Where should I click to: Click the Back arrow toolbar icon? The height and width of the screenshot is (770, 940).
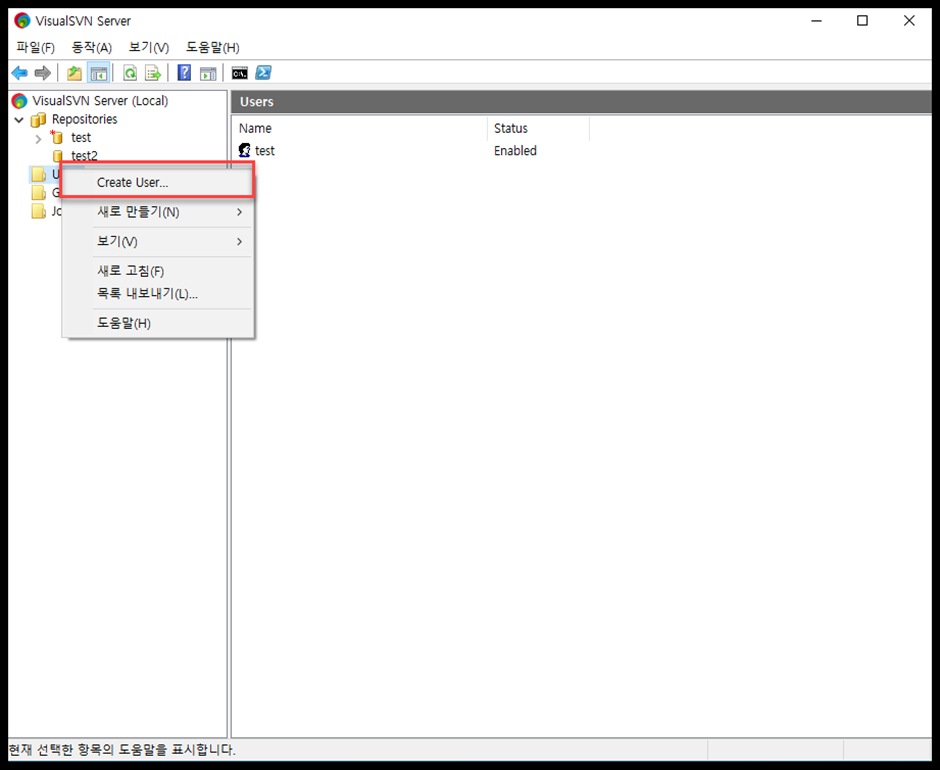pyautogui.click(x=19, y=73)
